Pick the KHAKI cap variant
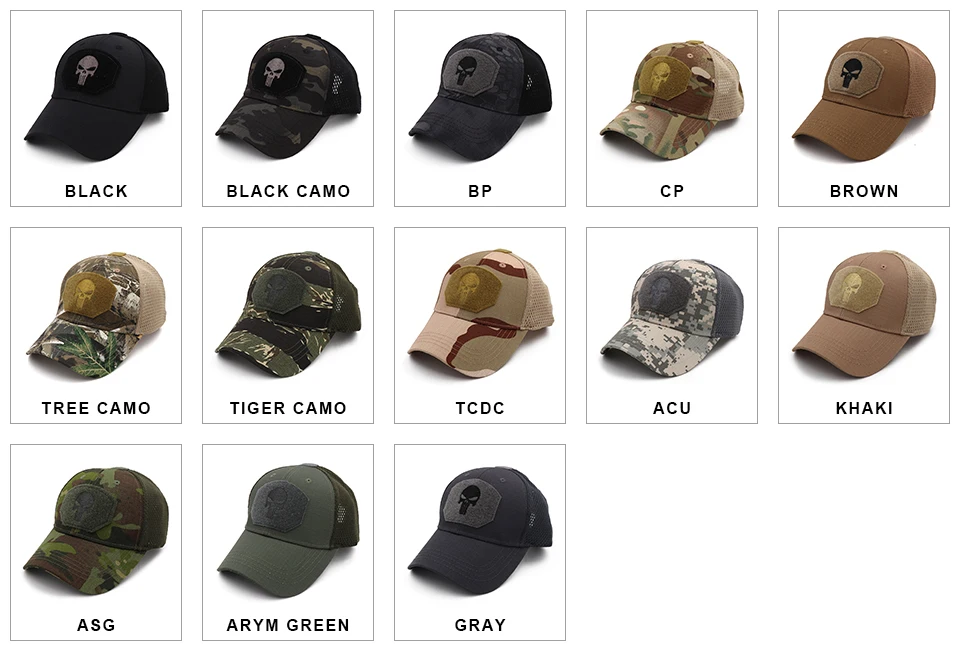 864,325
